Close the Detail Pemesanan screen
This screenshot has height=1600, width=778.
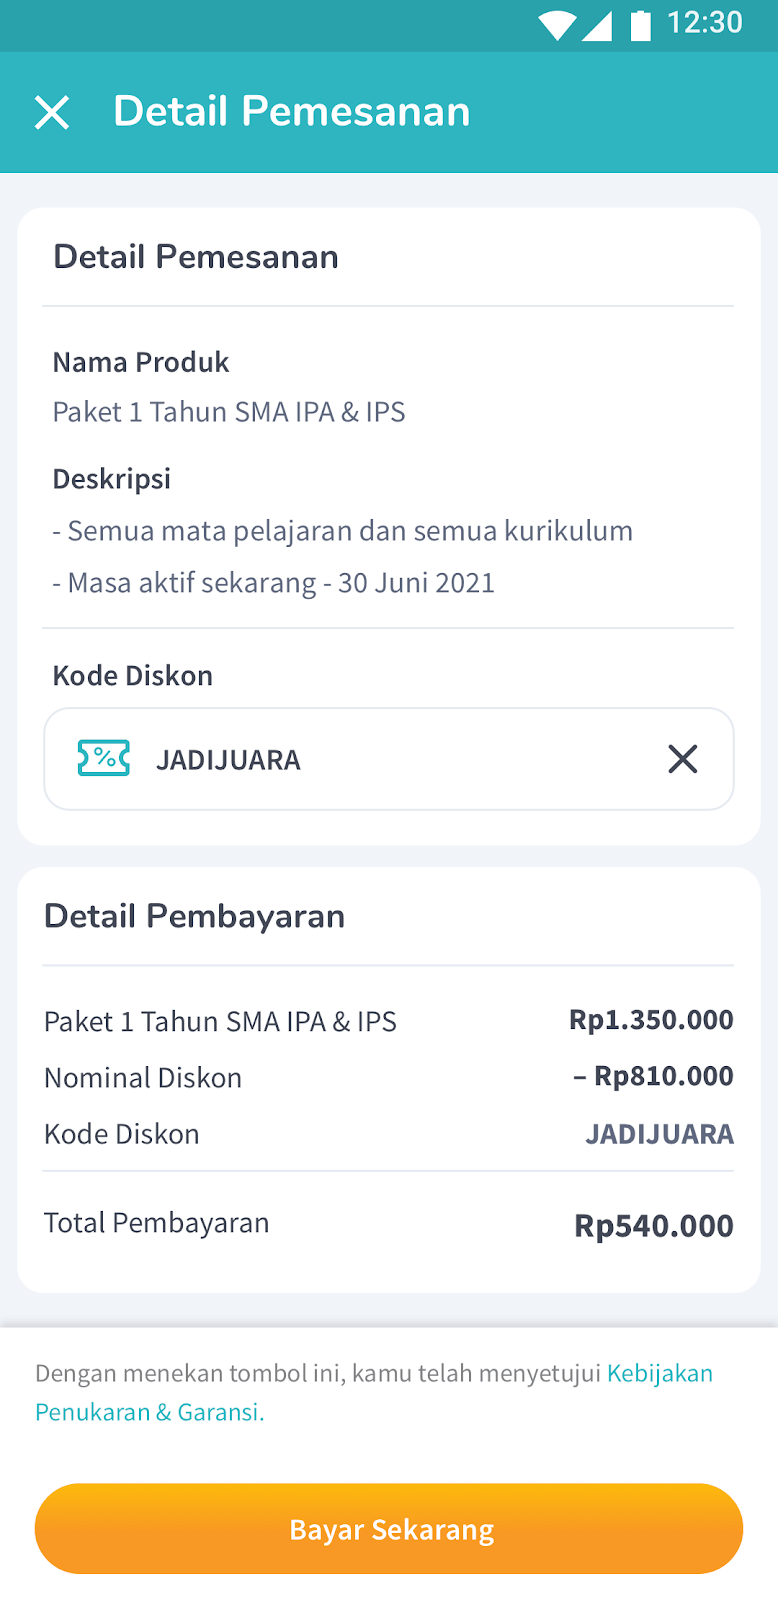pyautogui.click(x=52, y=112)
